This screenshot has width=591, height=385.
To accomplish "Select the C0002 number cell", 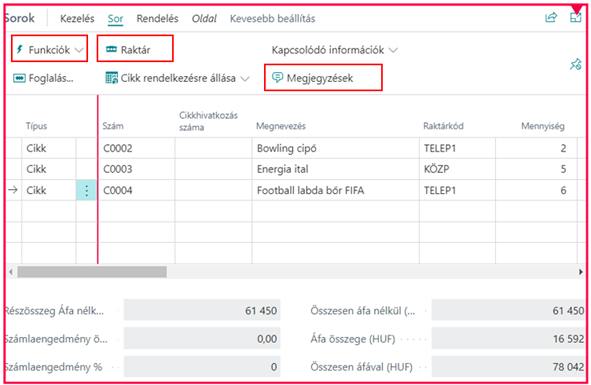I will coord(136,148).
